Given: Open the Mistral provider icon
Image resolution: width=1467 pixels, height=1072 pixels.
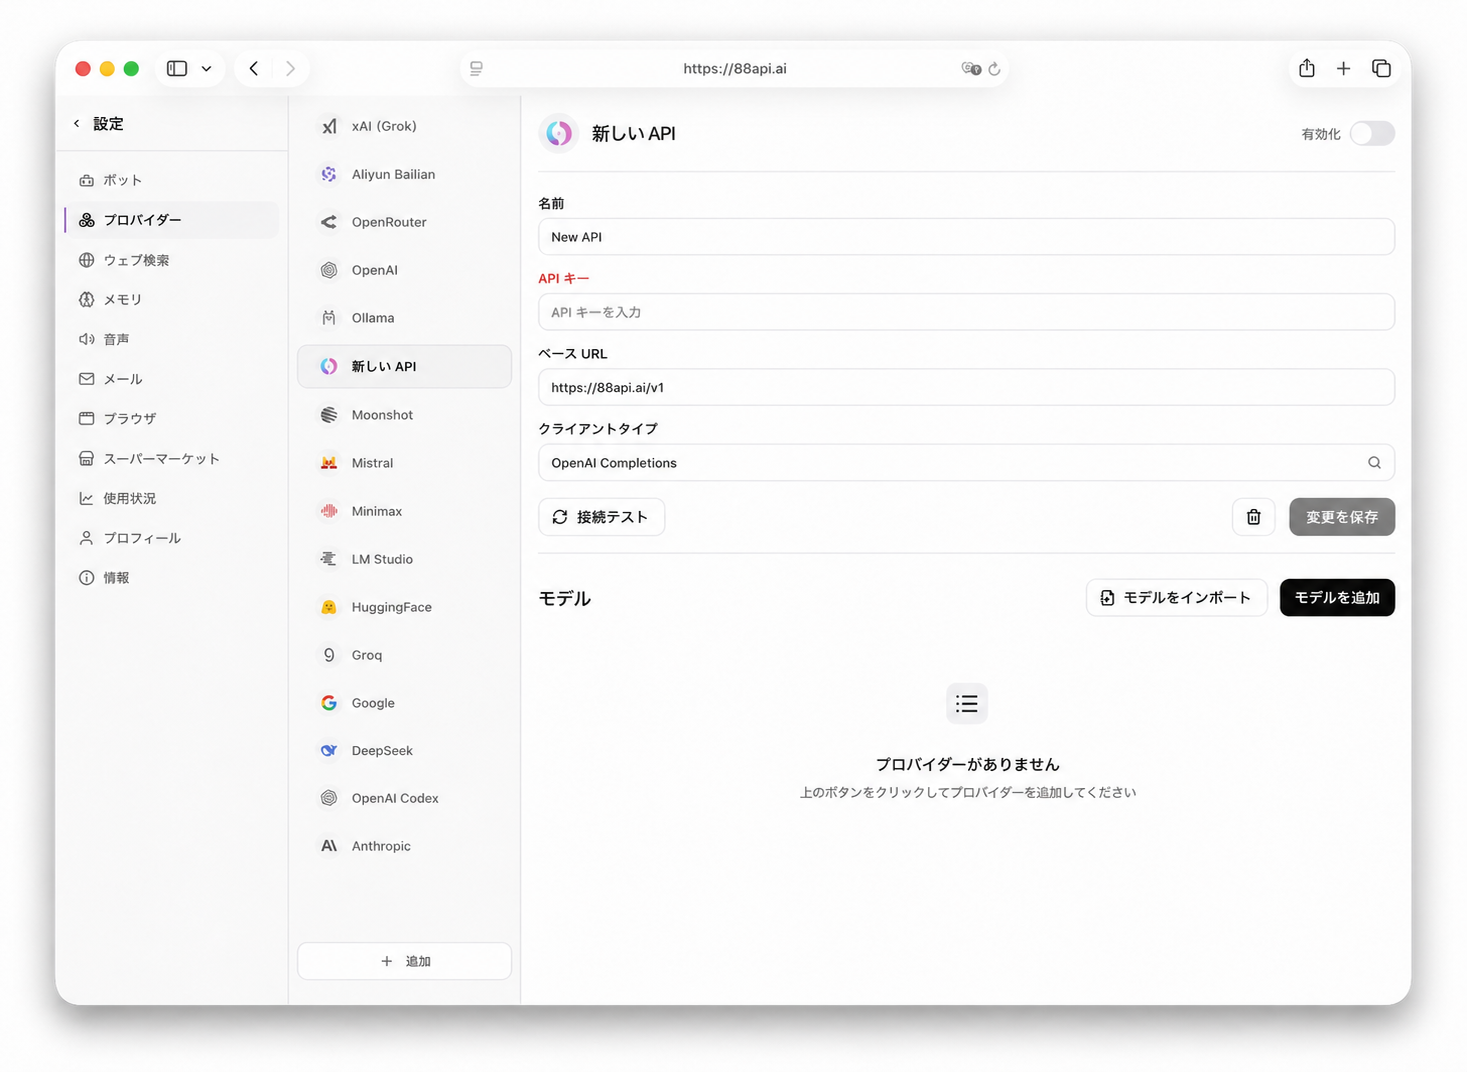Looking at the screenshot, I should [x=329, y=463].
